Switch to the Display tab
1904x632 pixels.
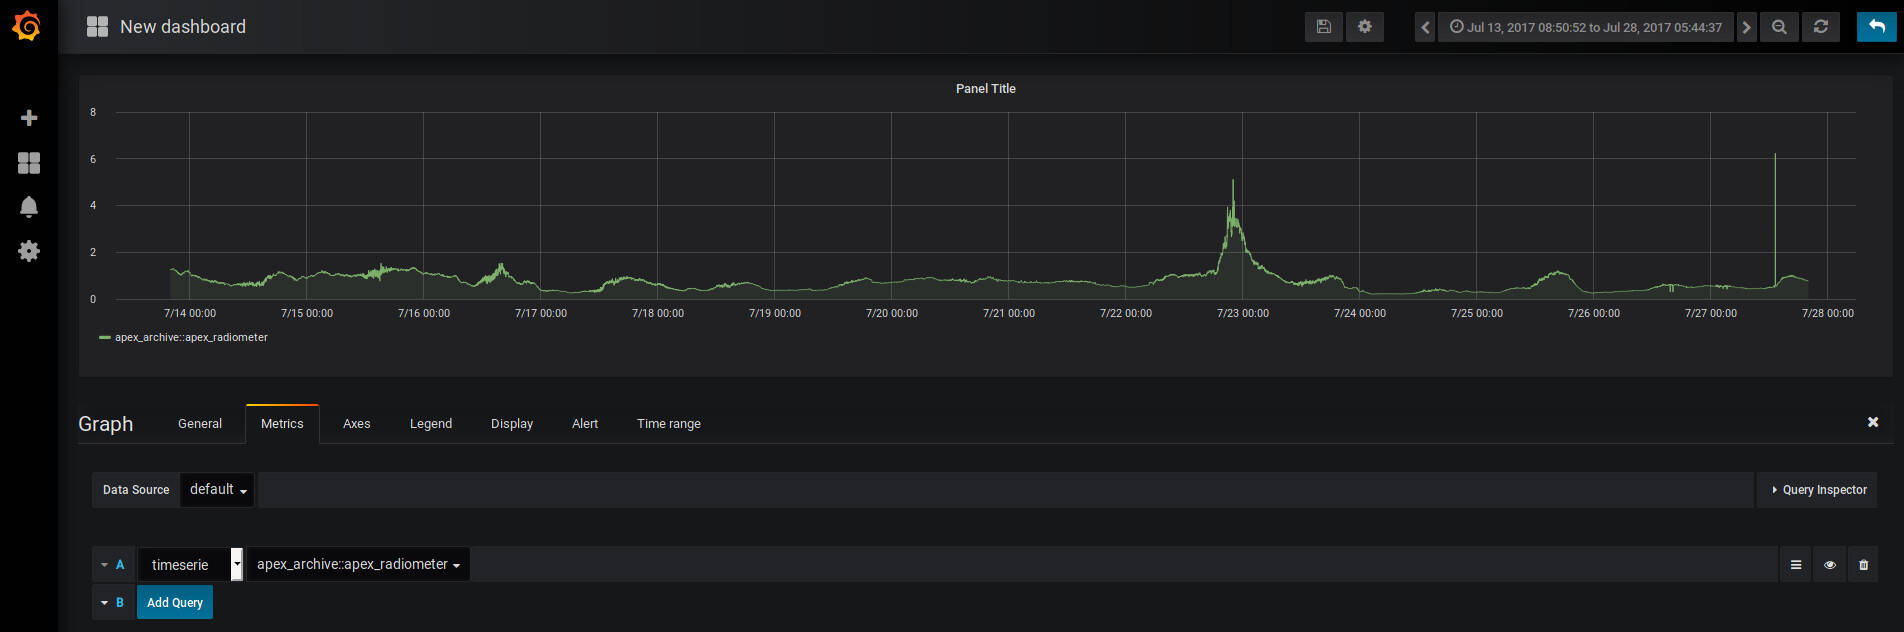click(x=512, y=424)
